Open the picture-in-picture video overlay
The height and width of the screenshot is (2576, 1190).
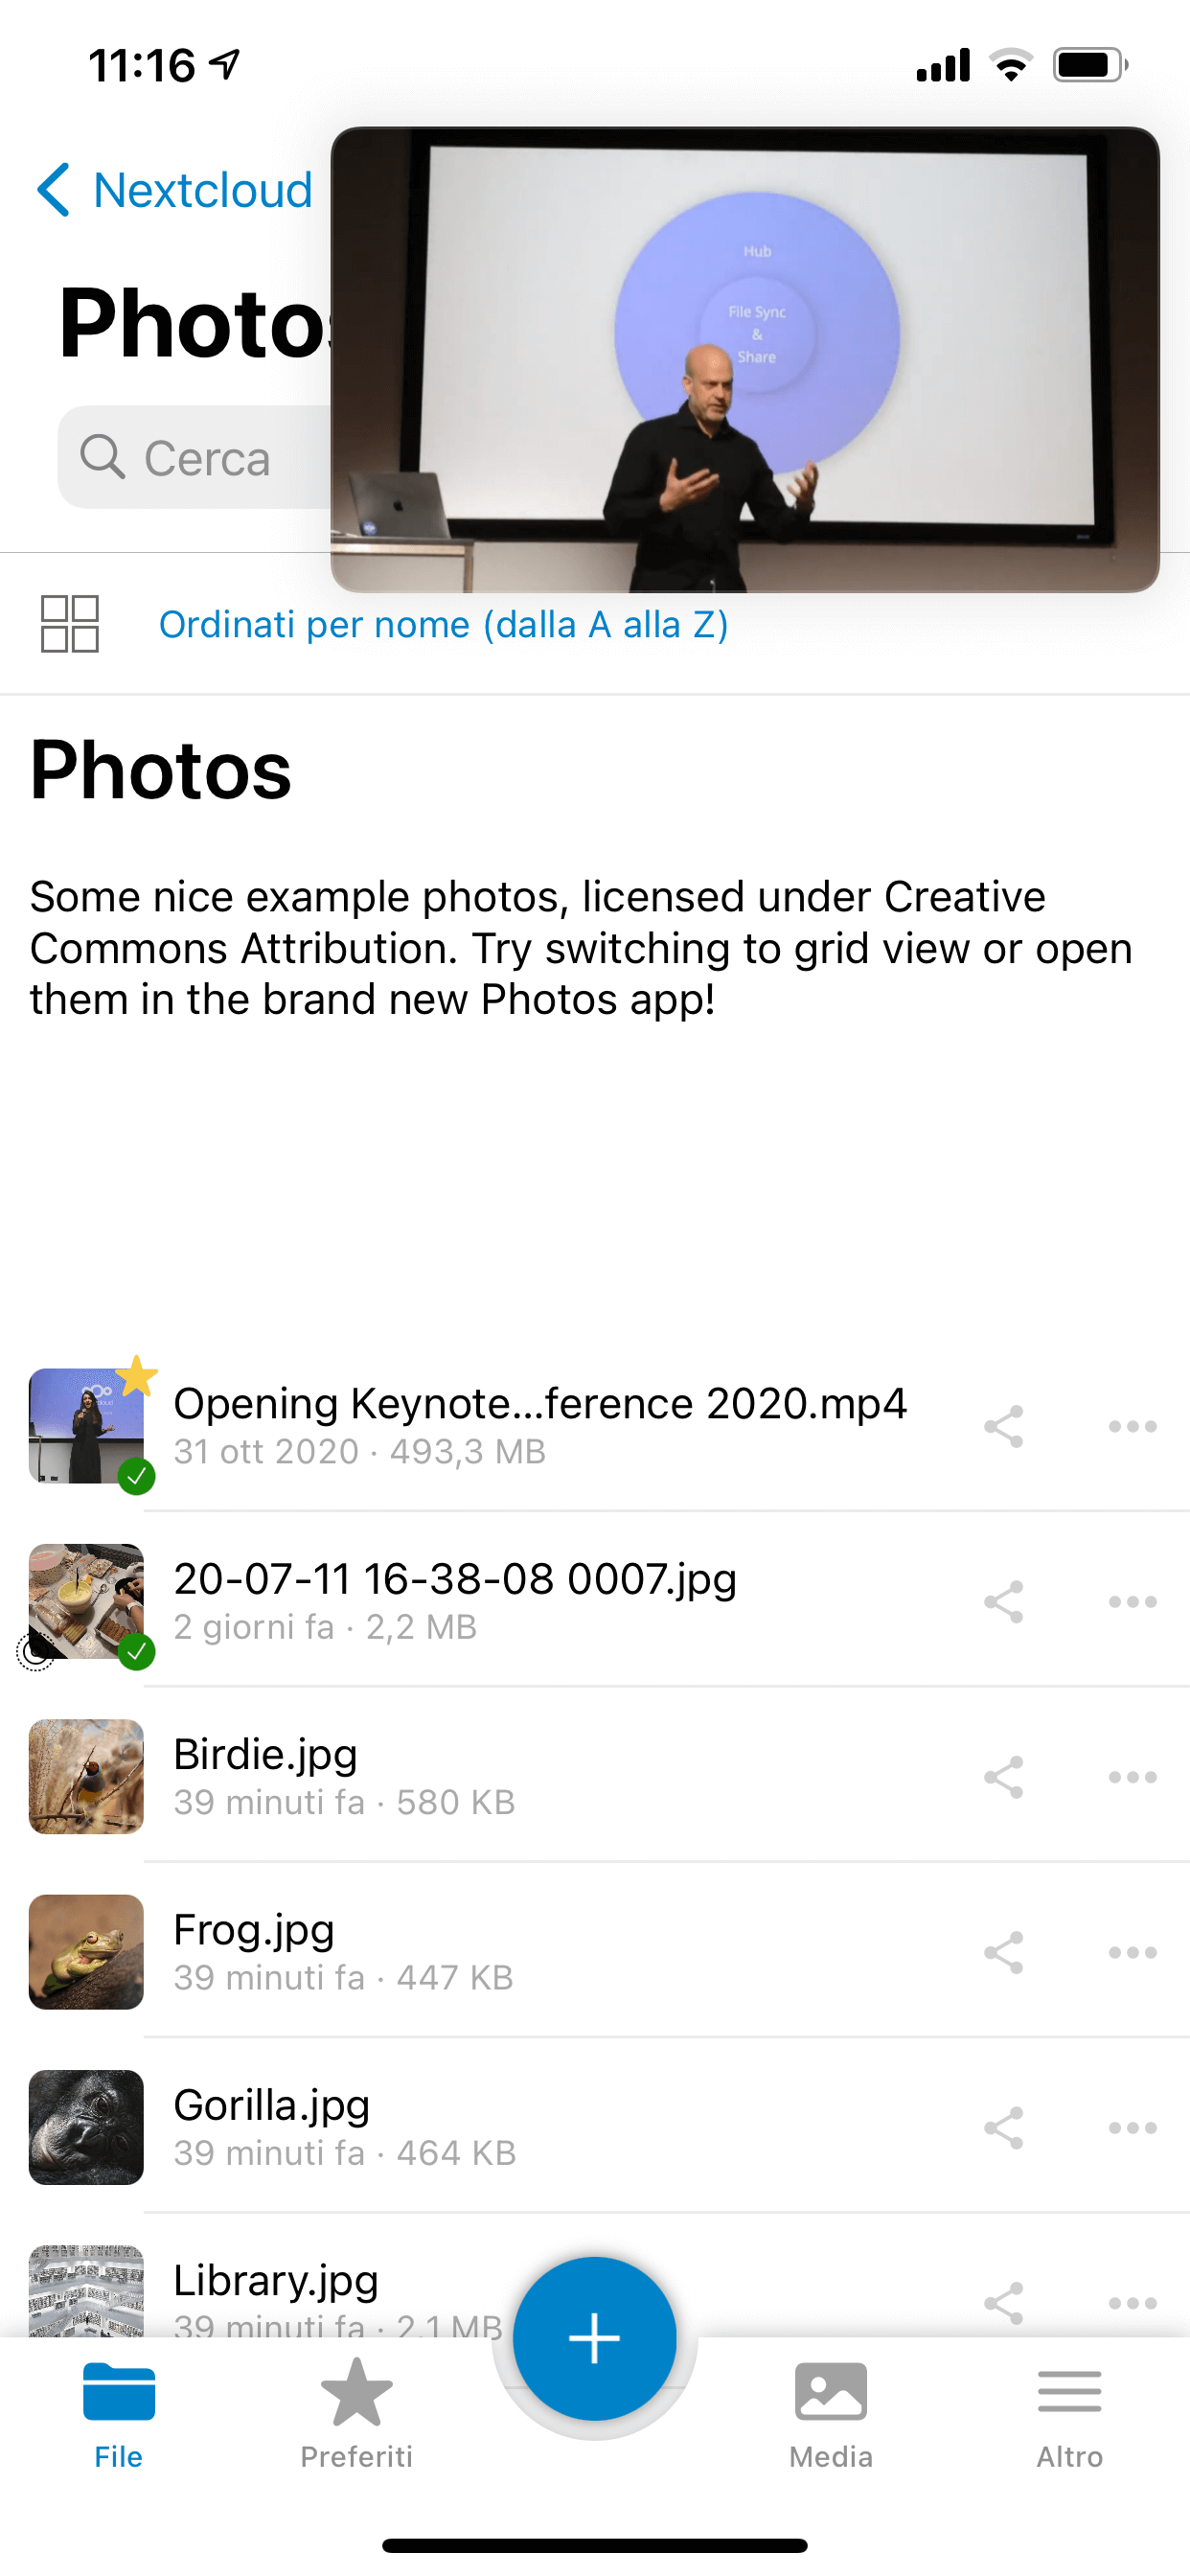[x=745, y=360]
